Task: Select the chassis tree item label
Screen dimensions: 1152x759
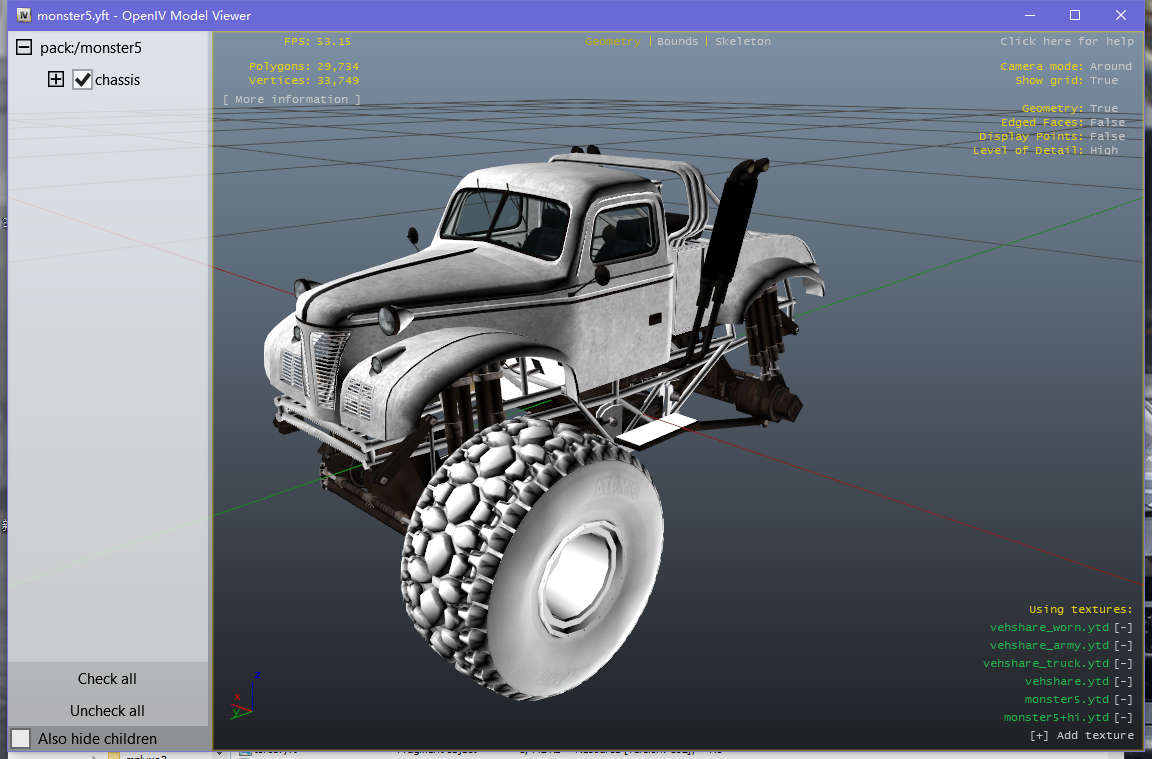Action: (x=118, y=80)
